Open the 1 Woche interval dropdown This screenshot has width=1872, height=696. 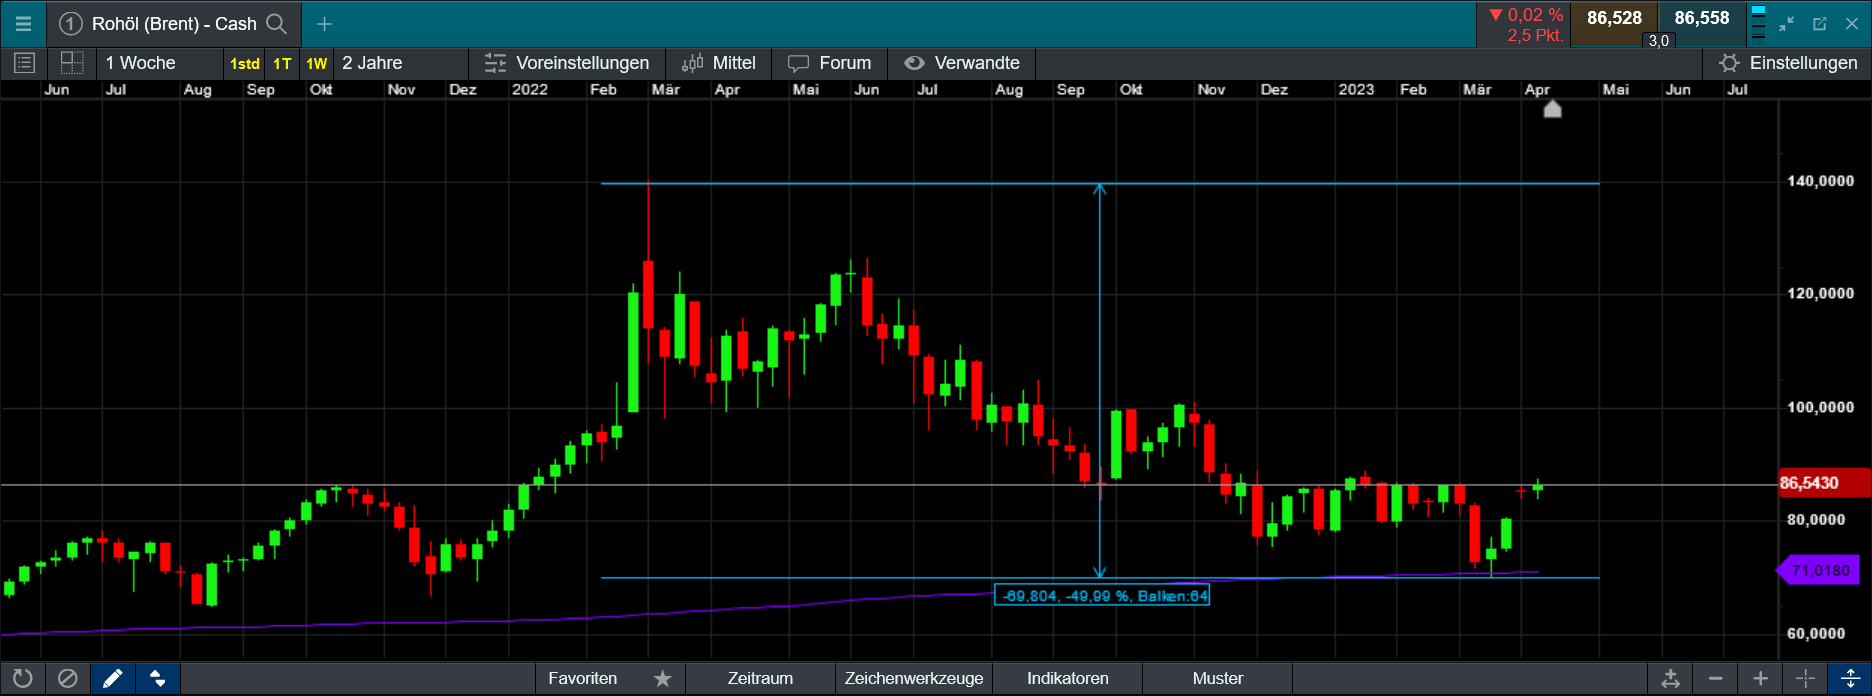[160, 63]
